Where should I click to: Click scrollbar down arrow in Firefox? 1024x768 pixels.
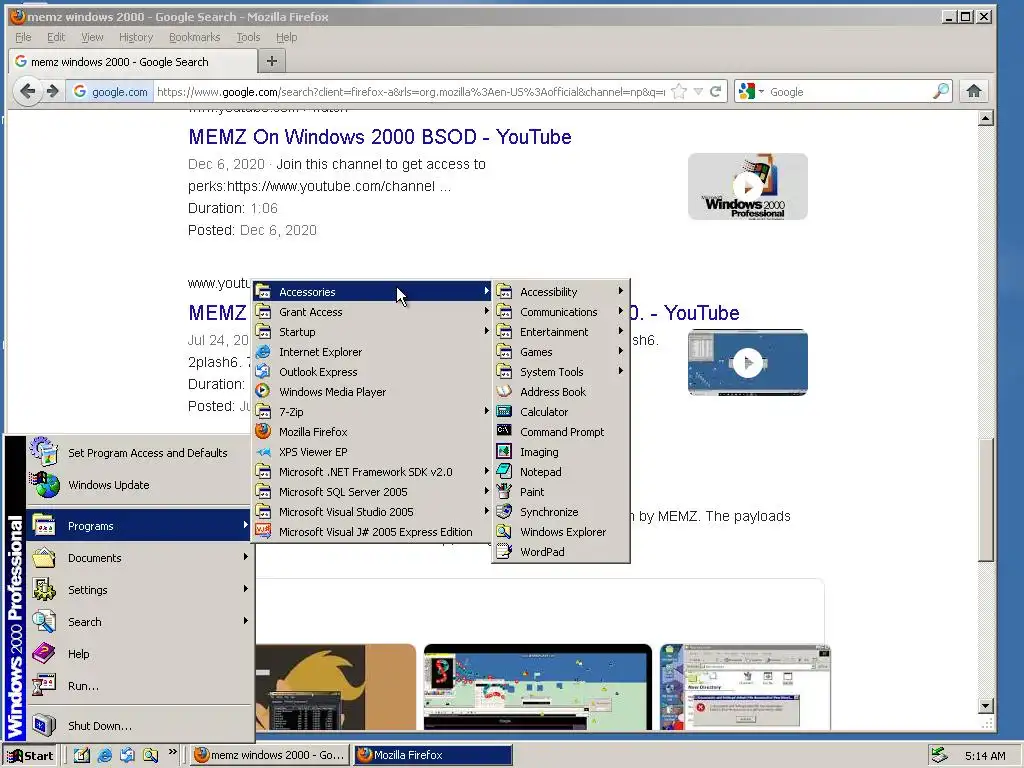coord(986,705)
